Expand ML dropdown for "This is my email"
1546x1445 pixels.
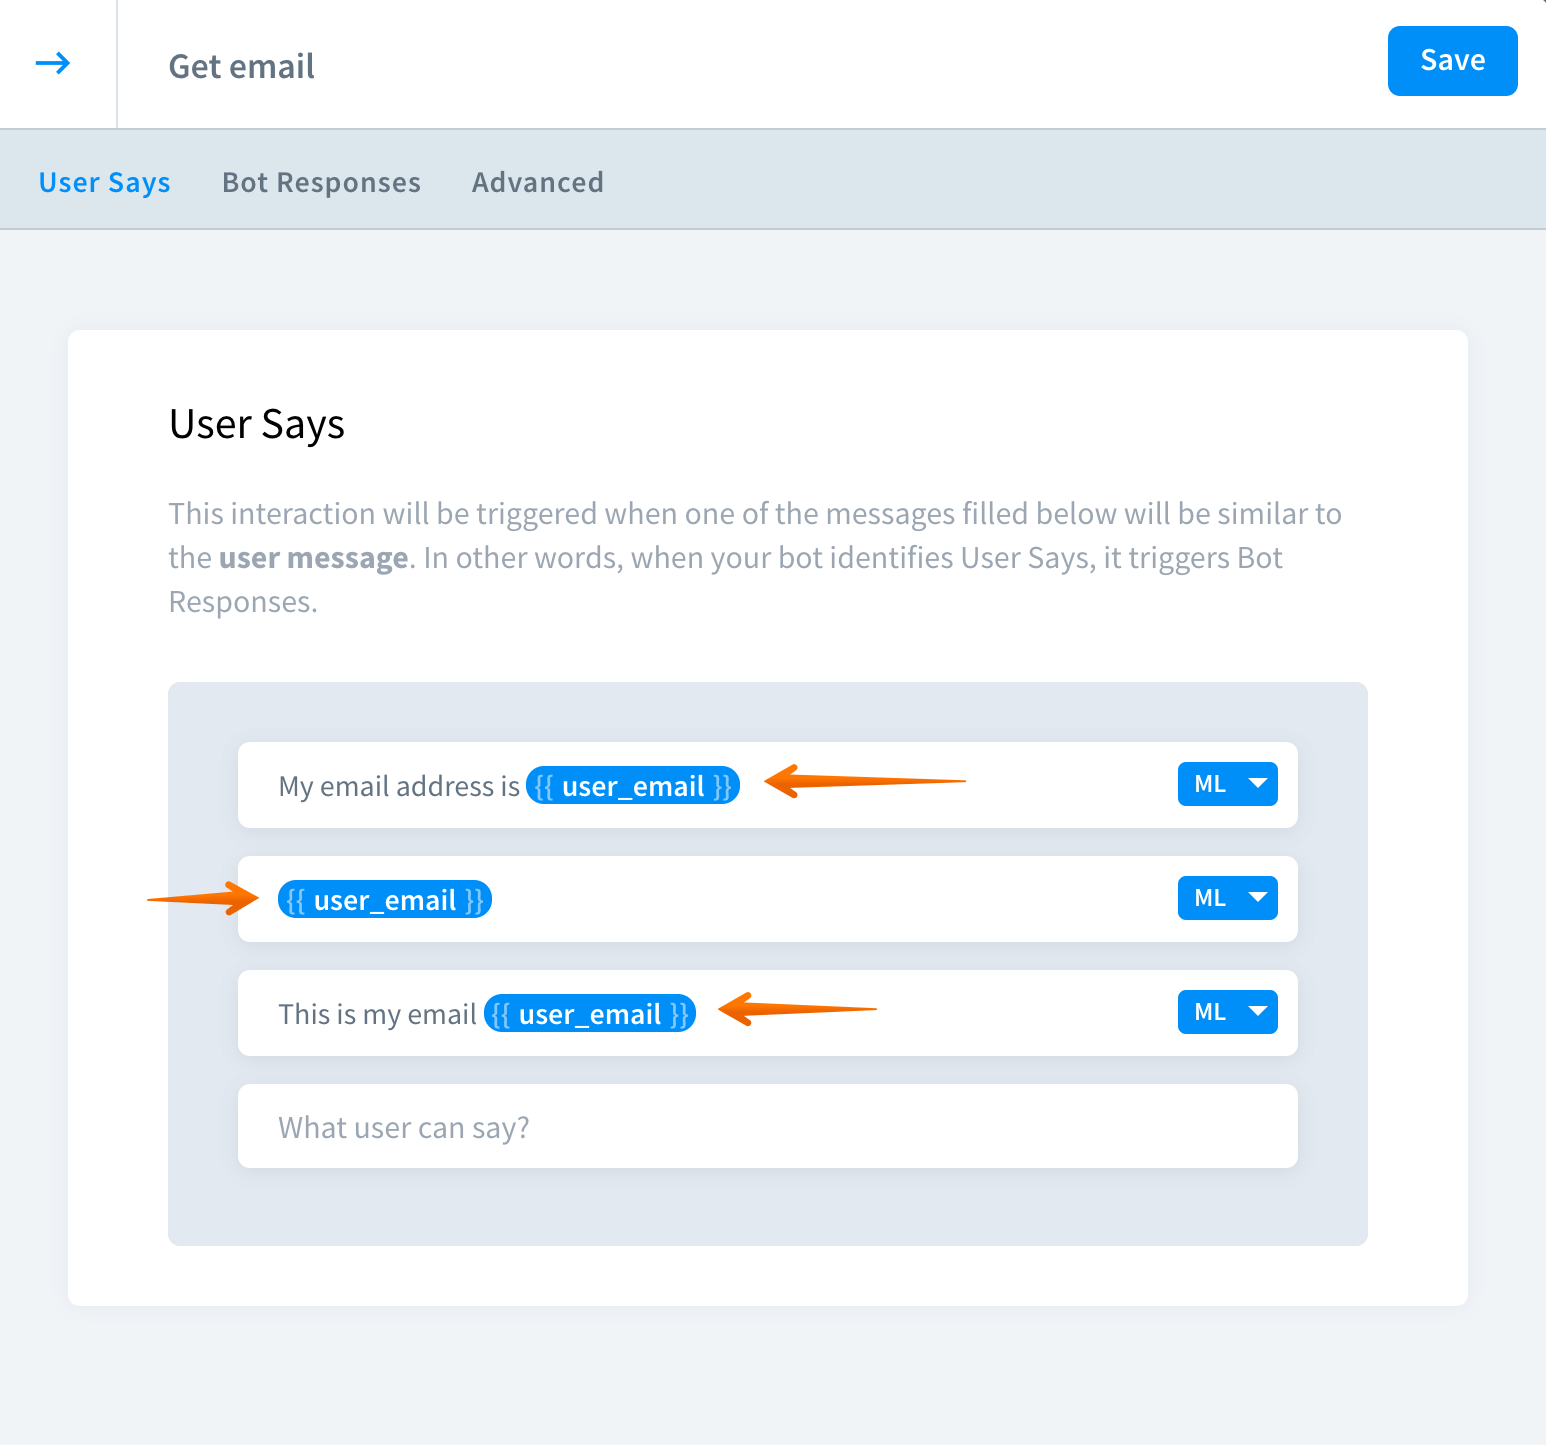tap(1227, 1012)
